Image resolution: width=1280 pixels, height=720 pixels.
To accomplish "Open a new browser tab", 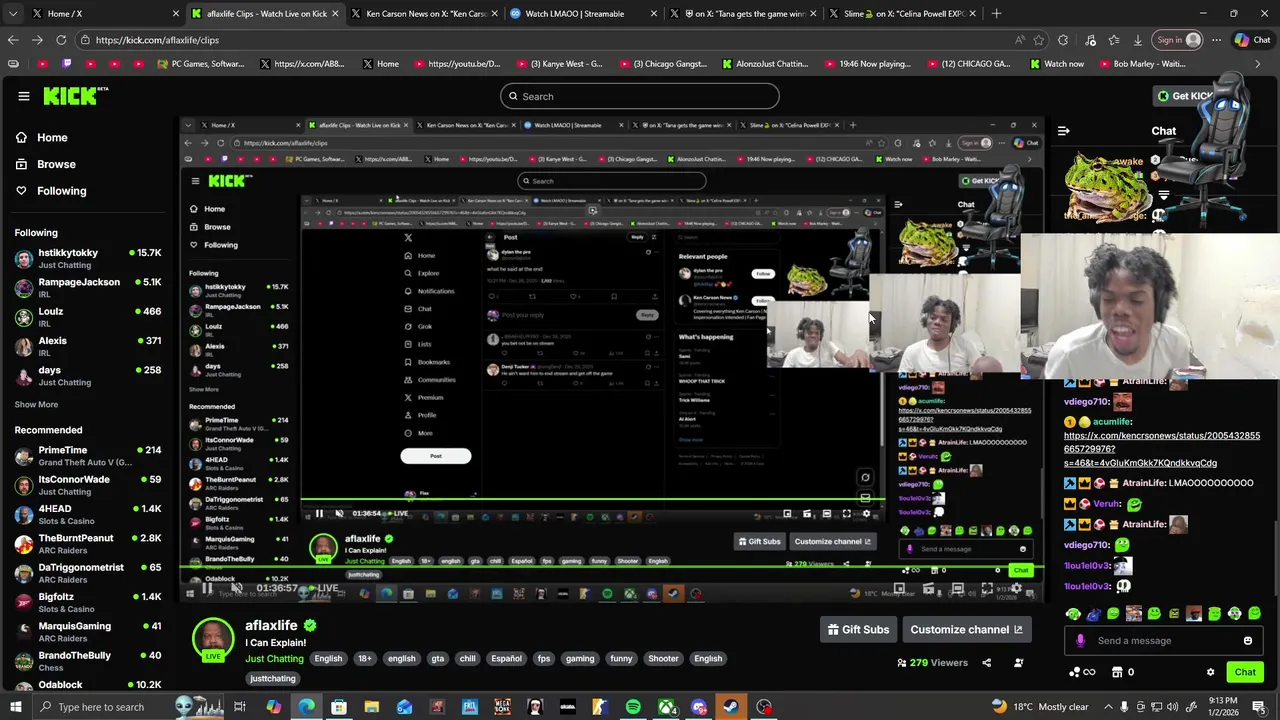I will (996, 14).
